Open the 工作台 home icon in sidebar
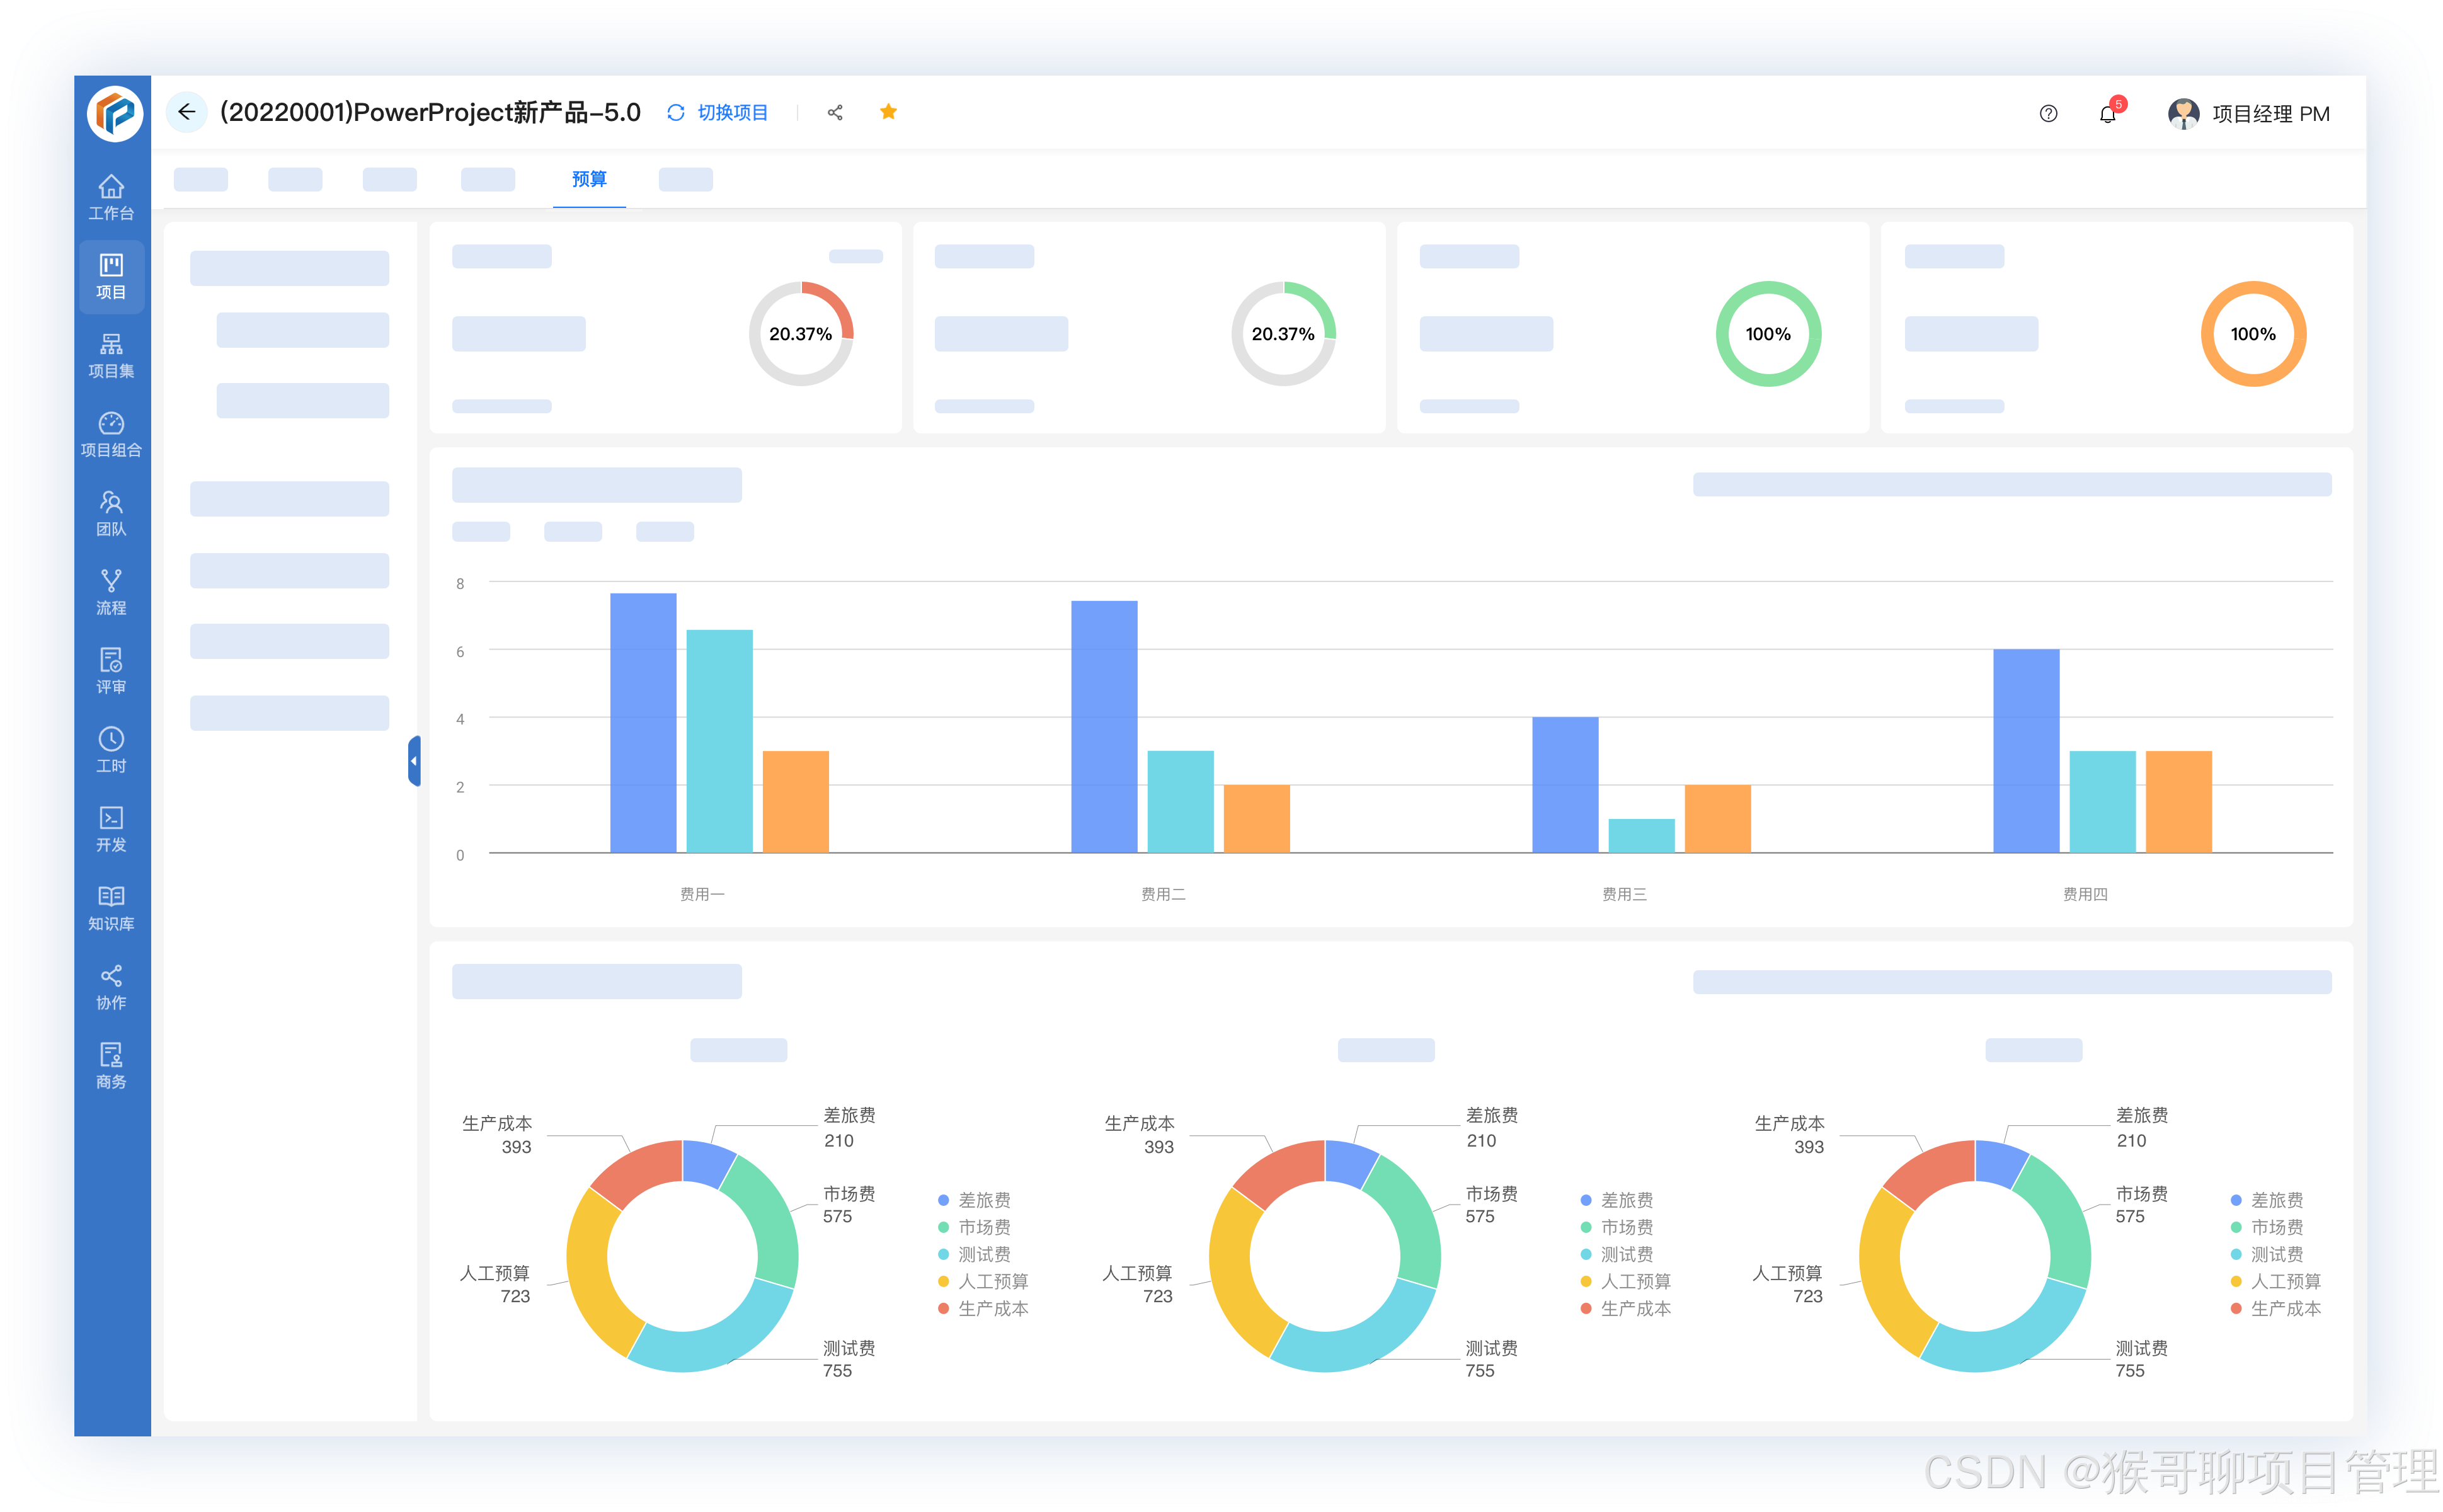 (x=111, y=196)
